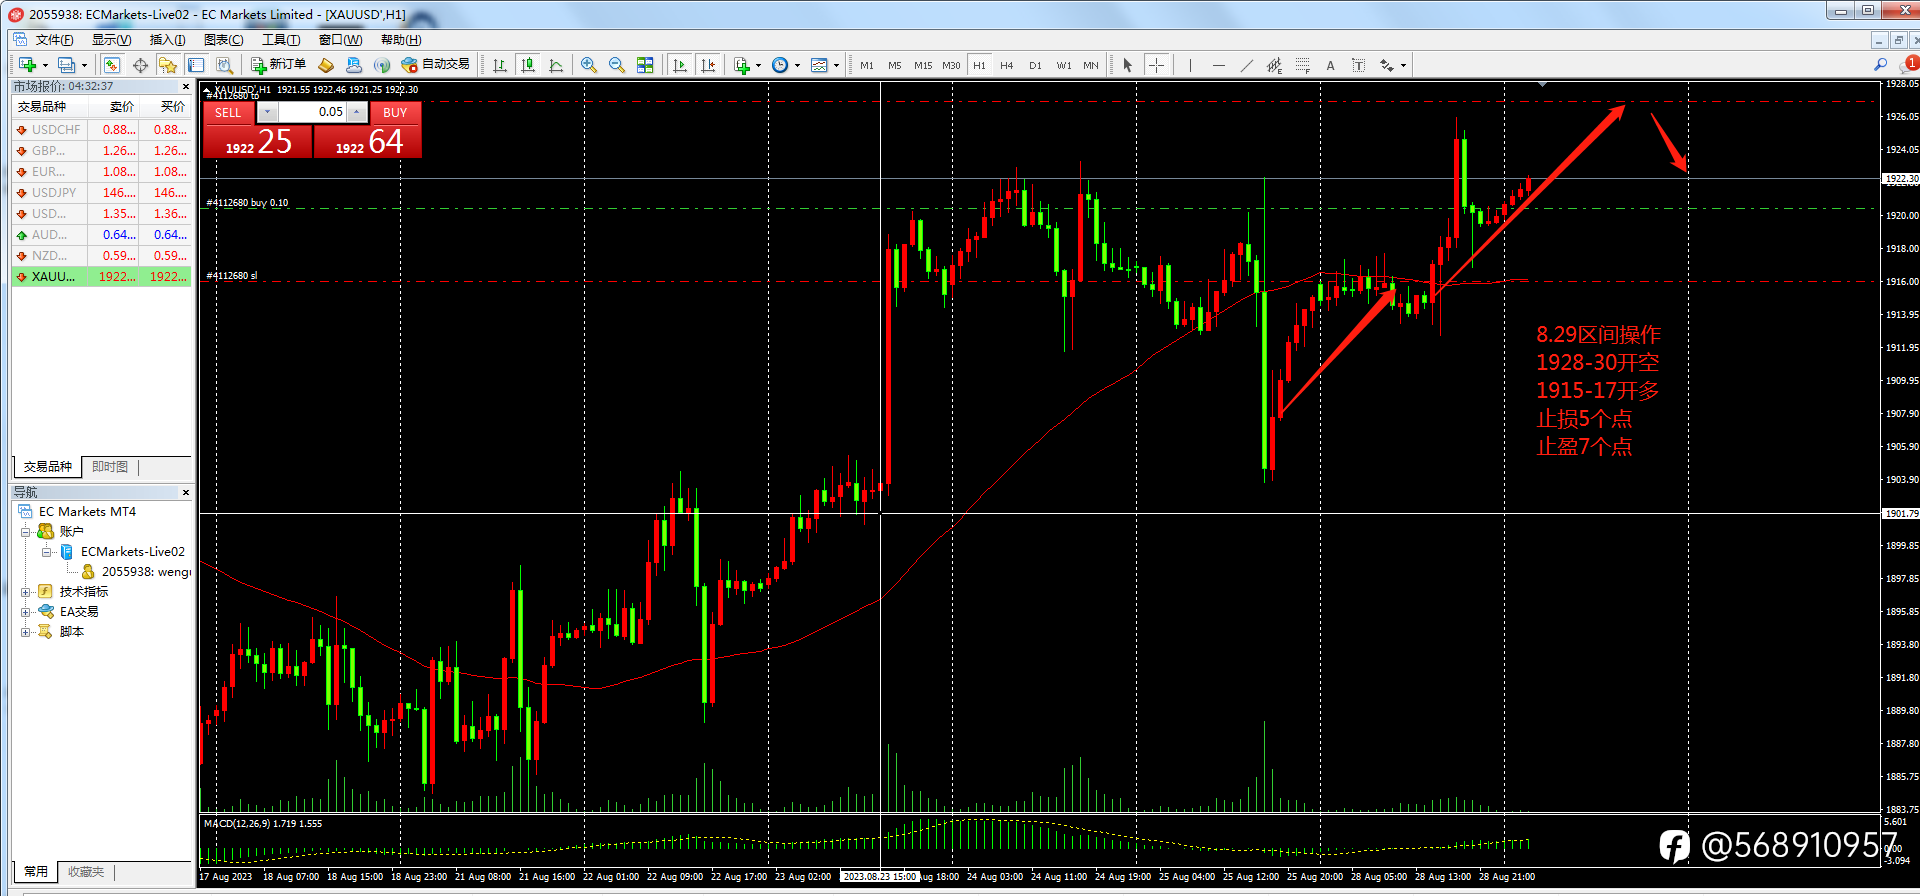Screen dimensions: 1920x896
Task: Switch chart to M1 timeframe
Action: (867, 65)
